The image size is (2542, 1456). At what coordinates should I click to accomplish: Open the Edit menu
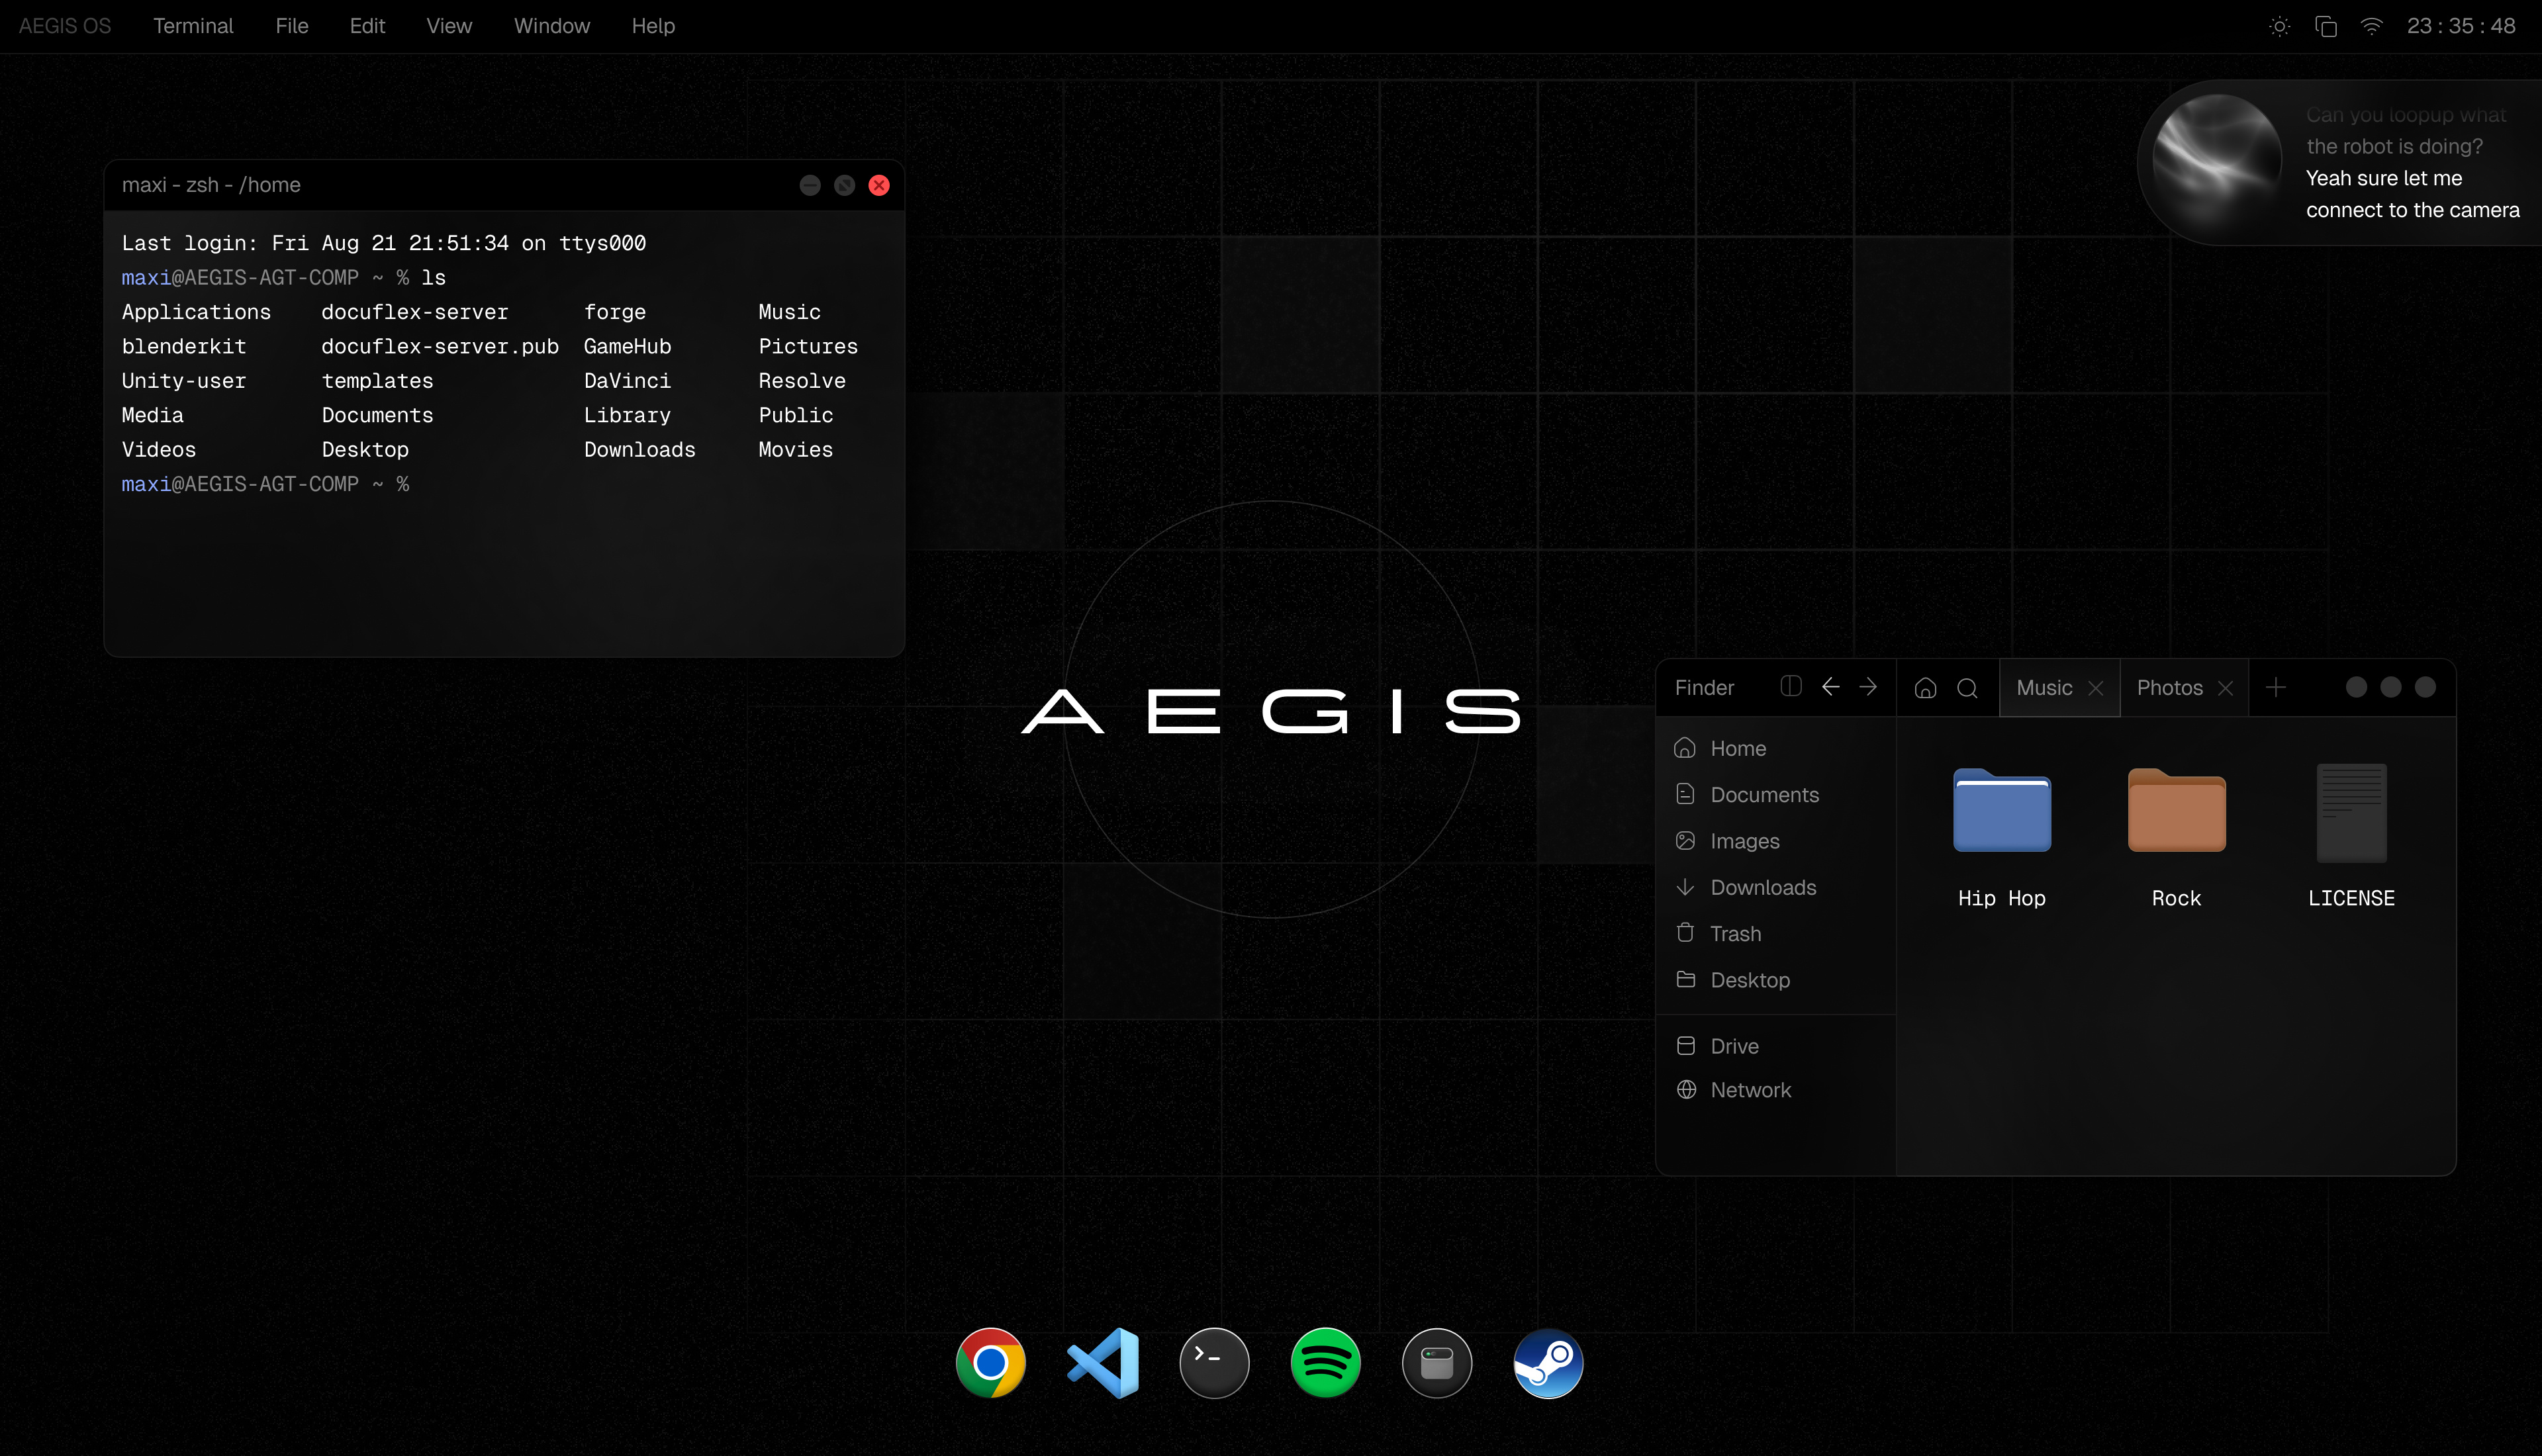click(367, 26)
